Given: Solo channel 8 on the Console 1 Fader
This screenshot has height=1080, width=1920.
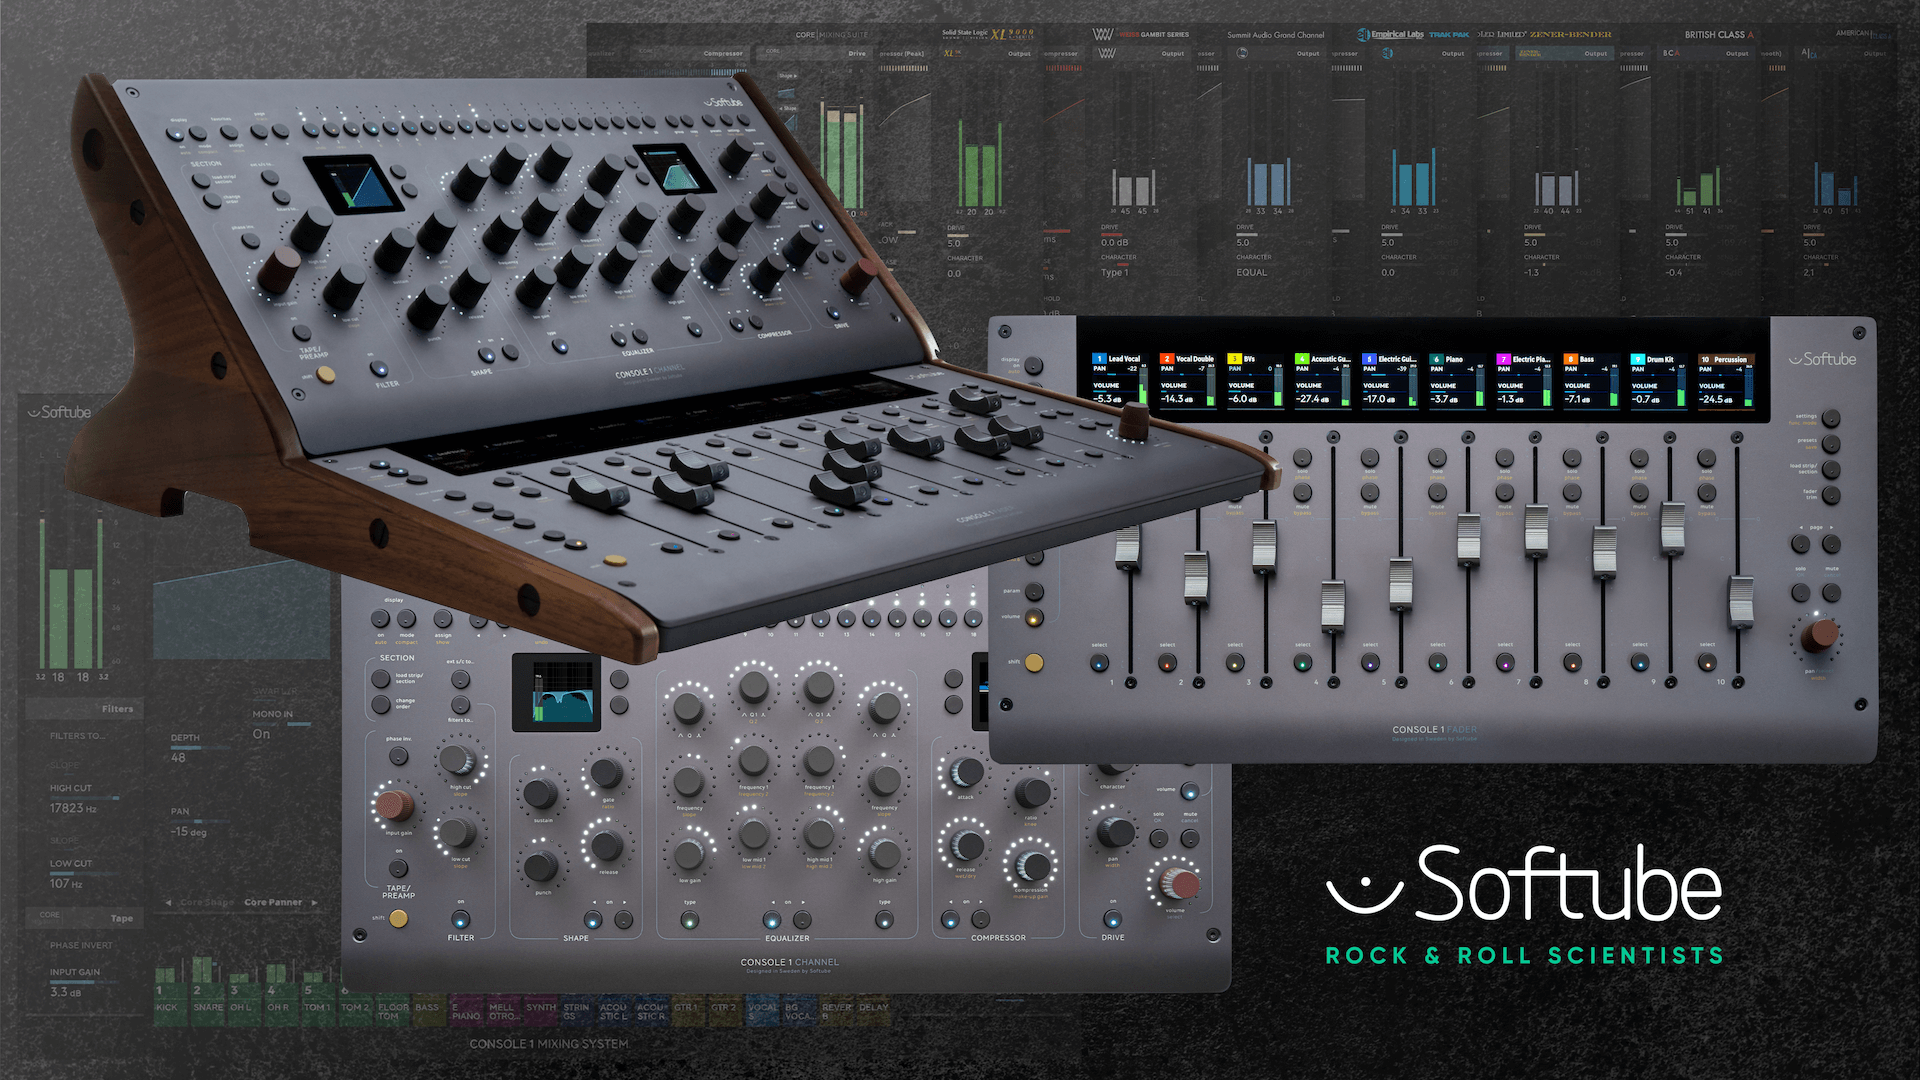Looking at the screenshot, I should [x=1572, y=458].
